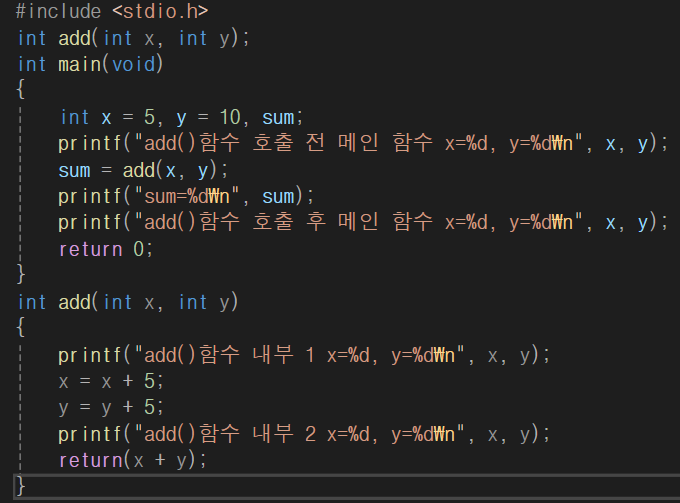Click the main function name

click(x=79, y=65)
